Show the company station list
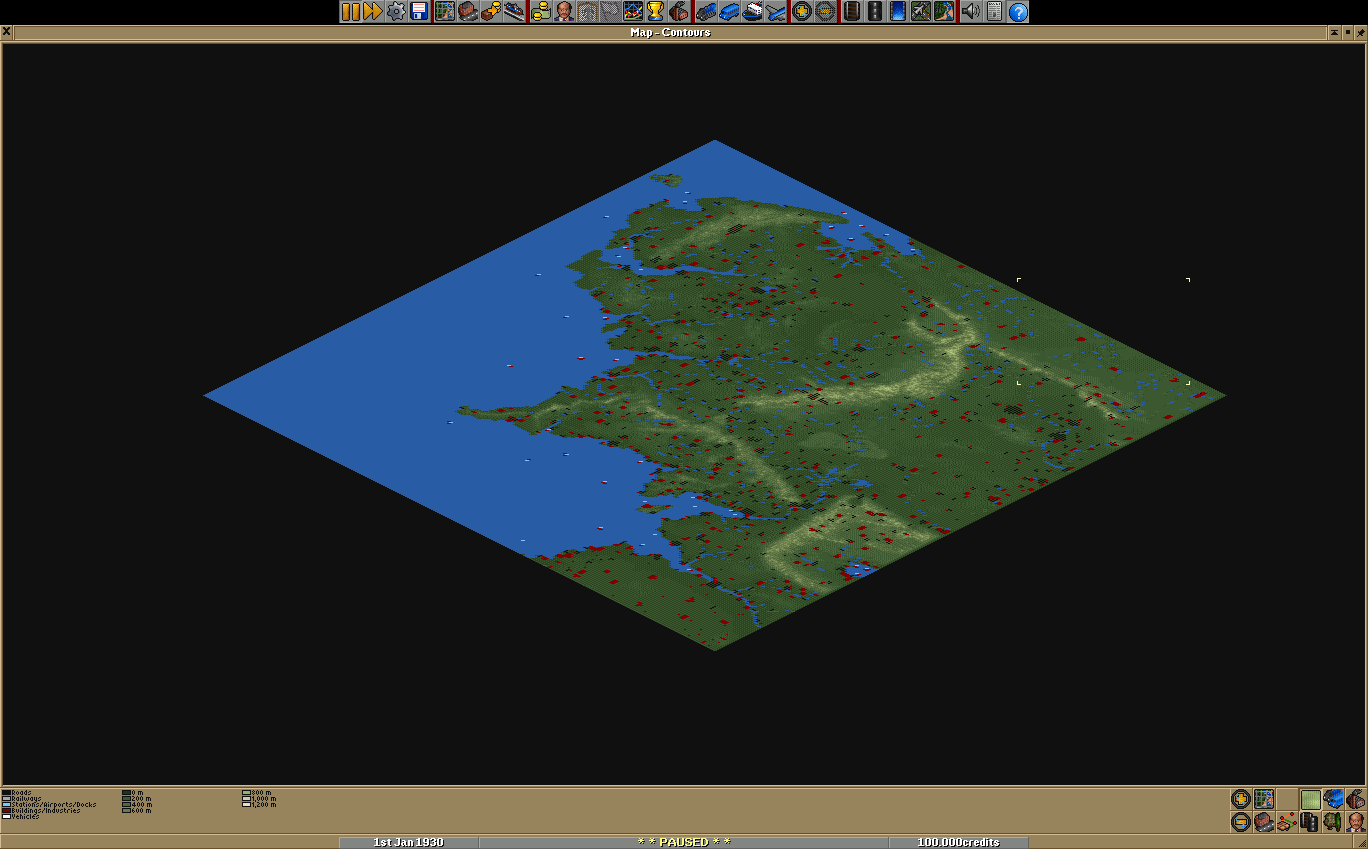Image resolution: width=1368 pixels, height=849 pixels. (512, 12)
